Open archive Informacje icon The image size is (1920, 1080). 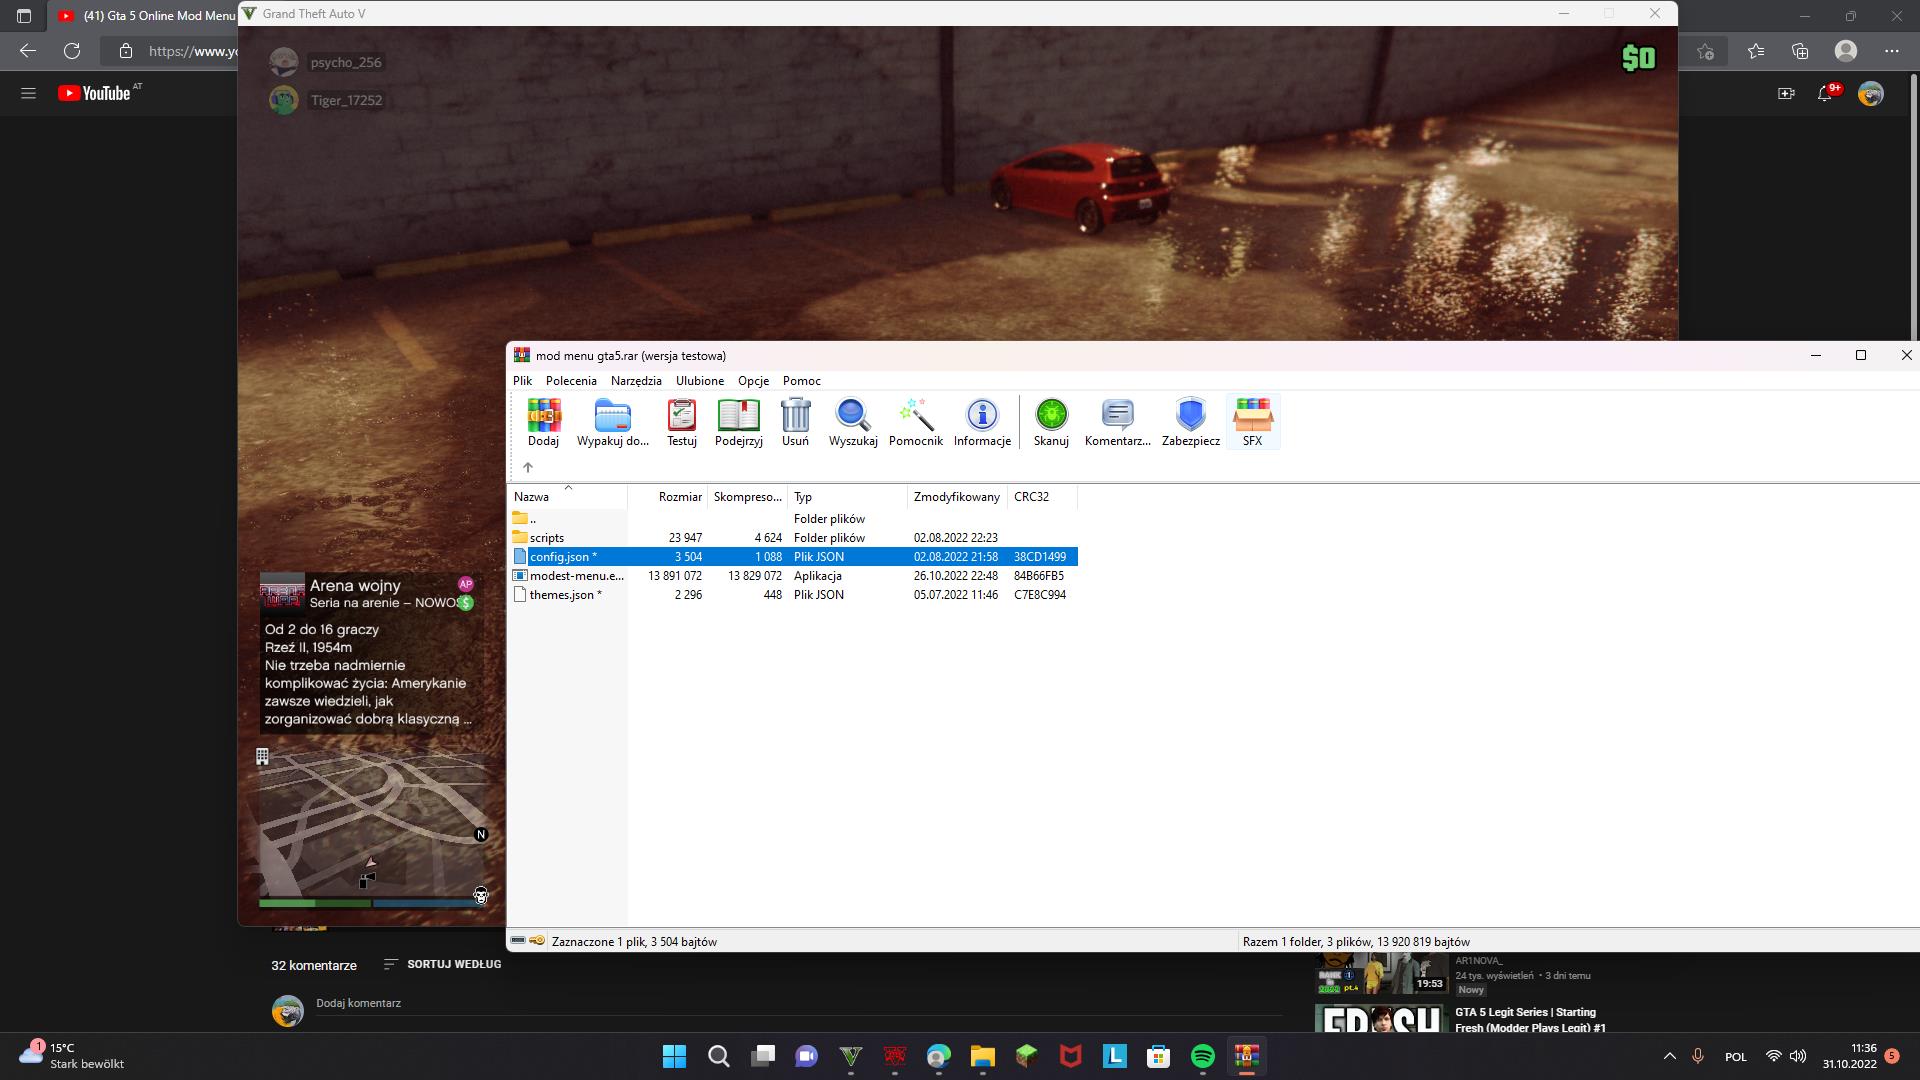pyautogui.click(x=982, y=421)
